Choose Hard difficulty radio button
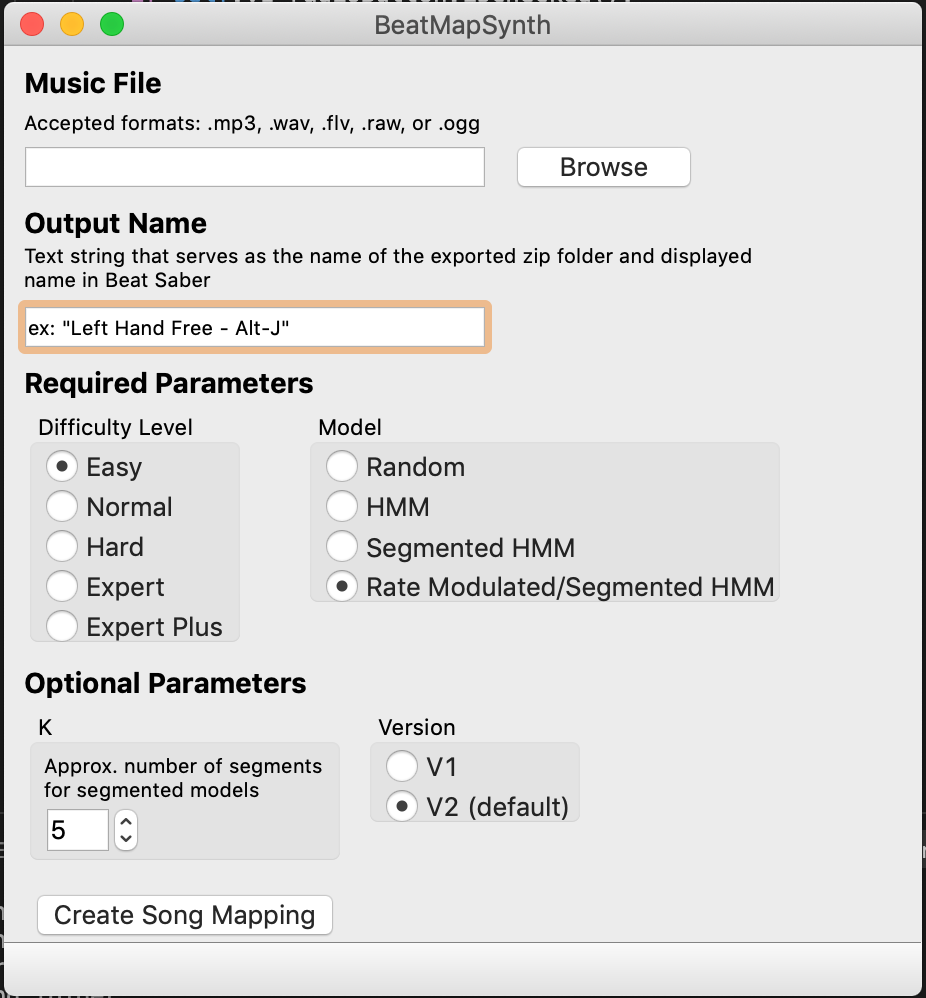This screenshot has width=926, height=998. pyautogui.click(x=63, y=547)
